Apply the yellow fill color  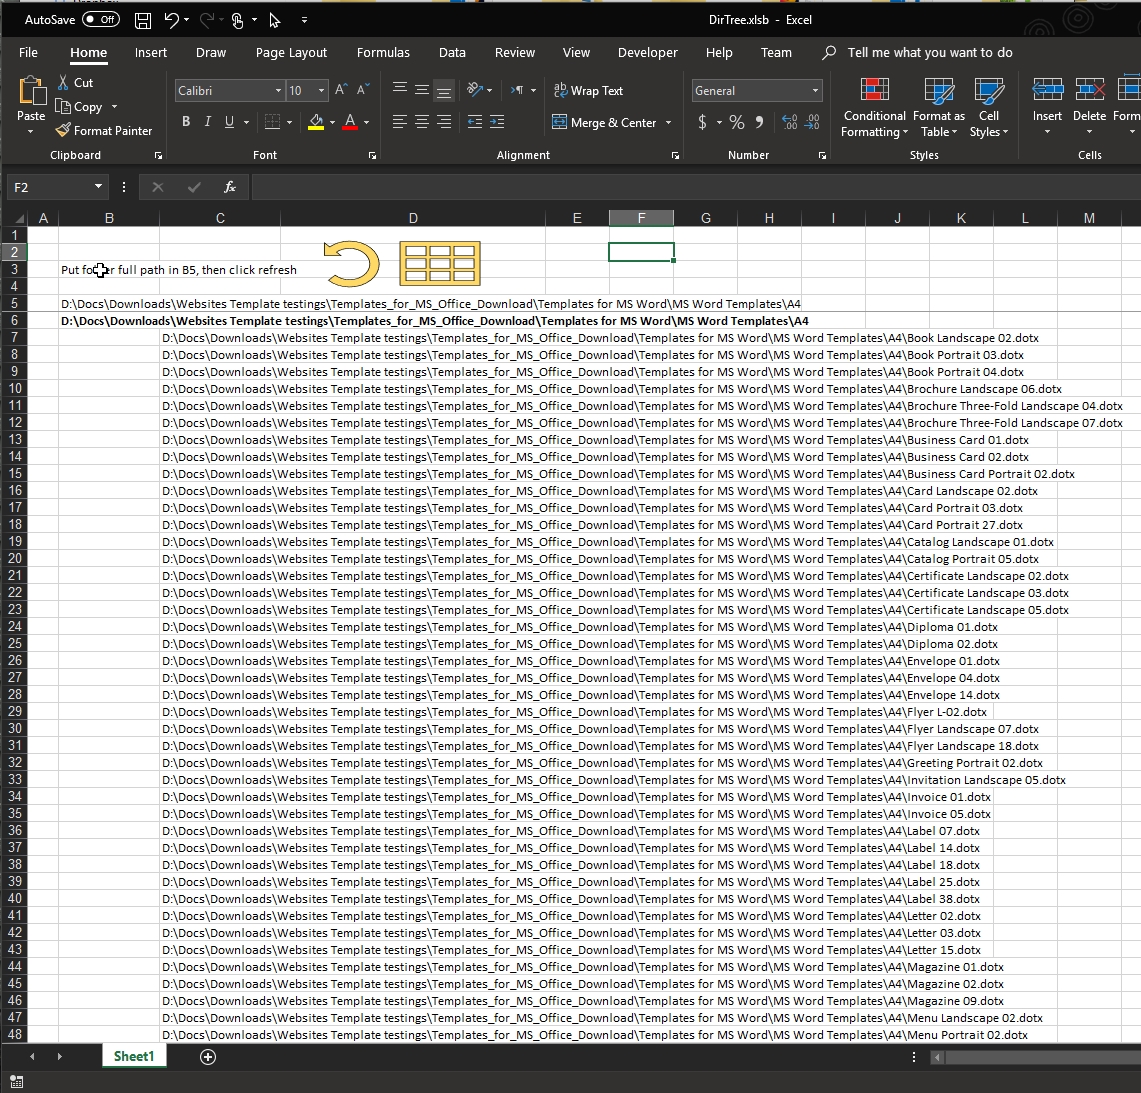coord(316,122)
